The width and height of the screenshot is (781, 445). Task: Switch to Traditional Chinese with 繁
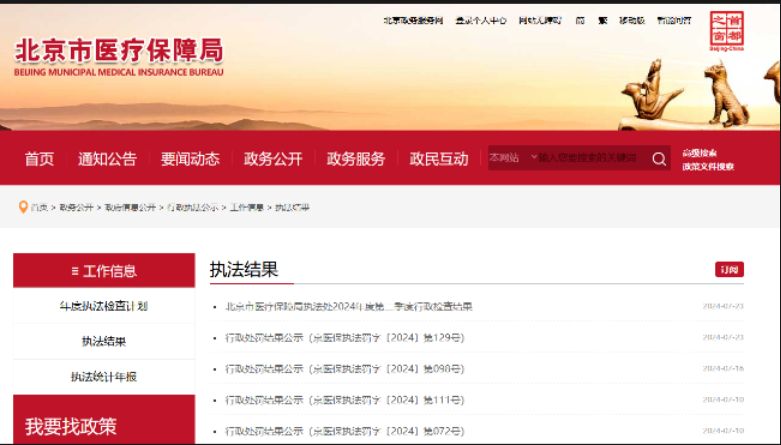tap(603, 20)
